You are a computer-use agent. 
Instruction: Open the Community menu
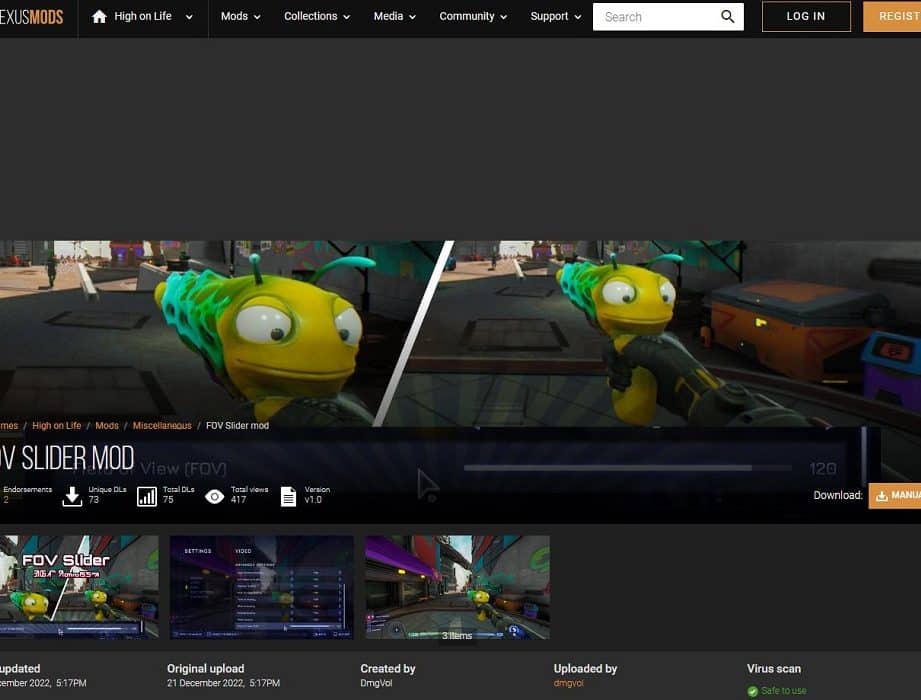click(x=473, y=16)
